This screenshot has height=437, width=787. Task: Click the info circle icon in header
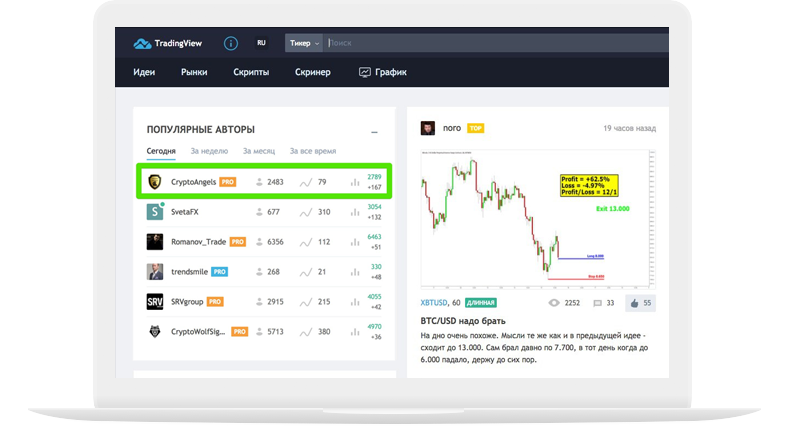click(231, 43)
